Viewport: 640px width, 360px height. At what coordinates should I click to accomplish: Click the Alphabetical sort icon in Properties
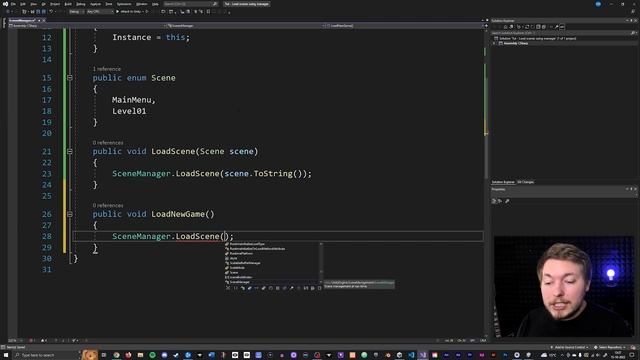point(500,201)
